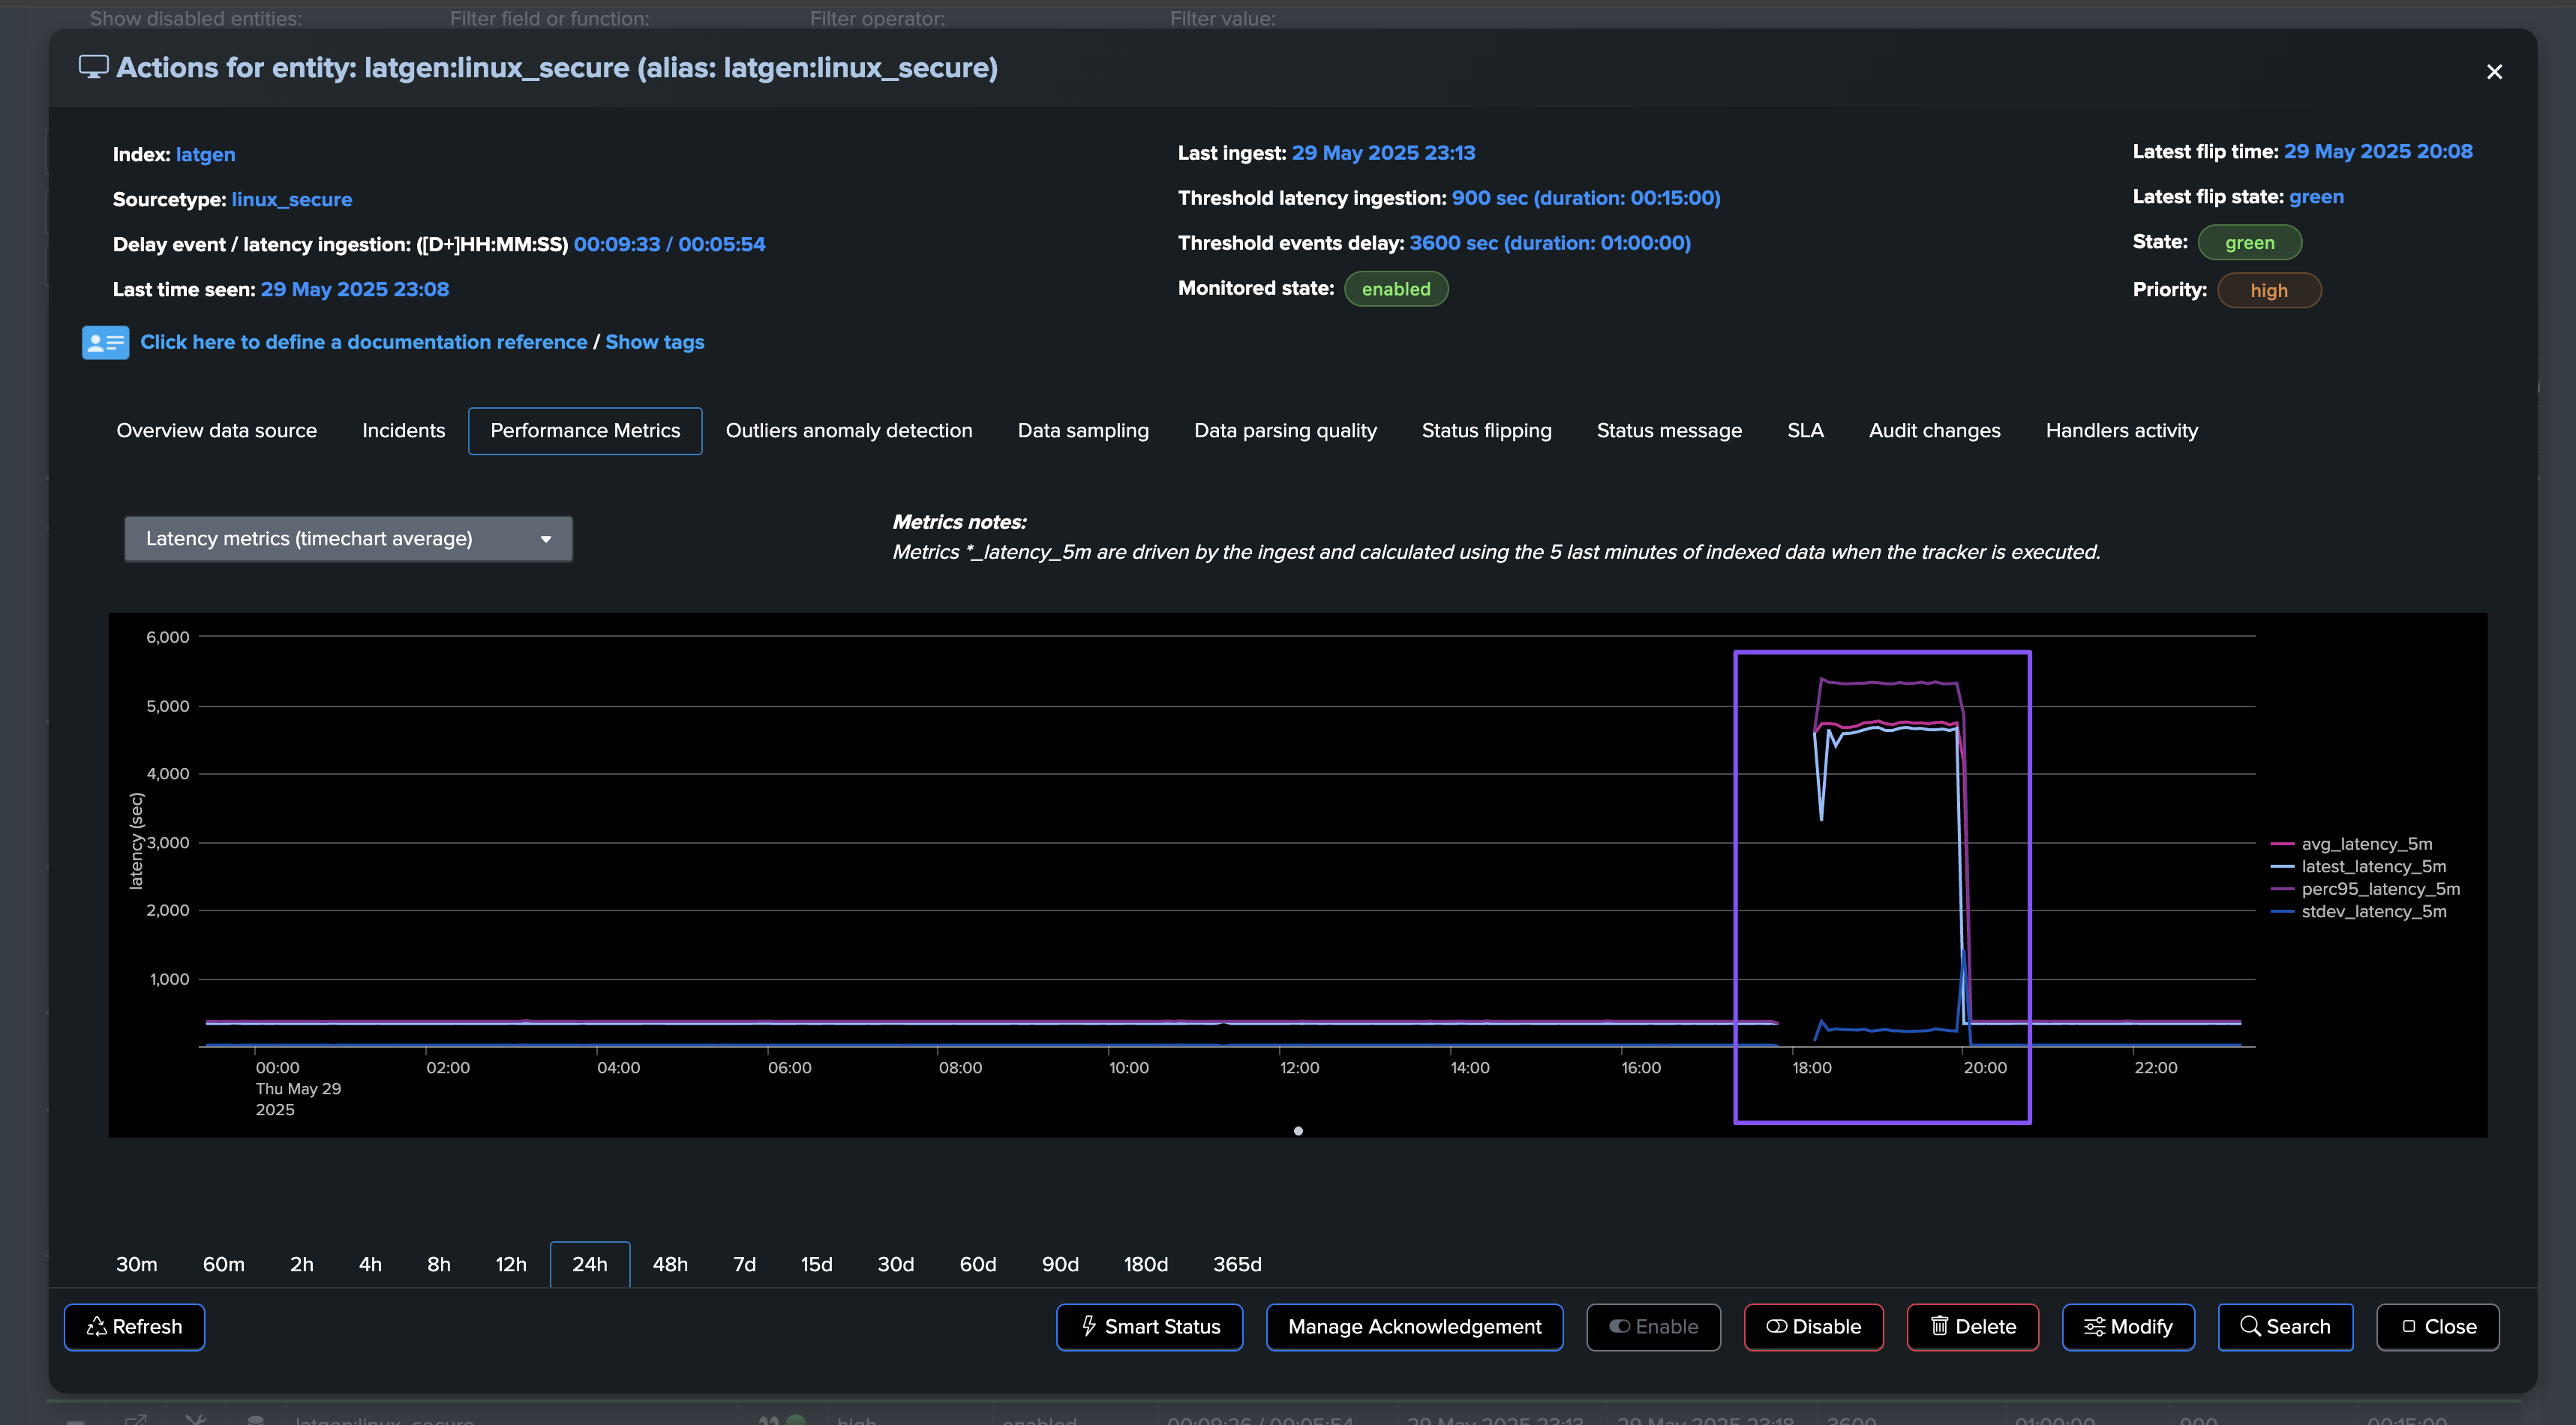Click the Refresh button recycle icon
The image size is (2576, 1425).
coord(97,1326)
